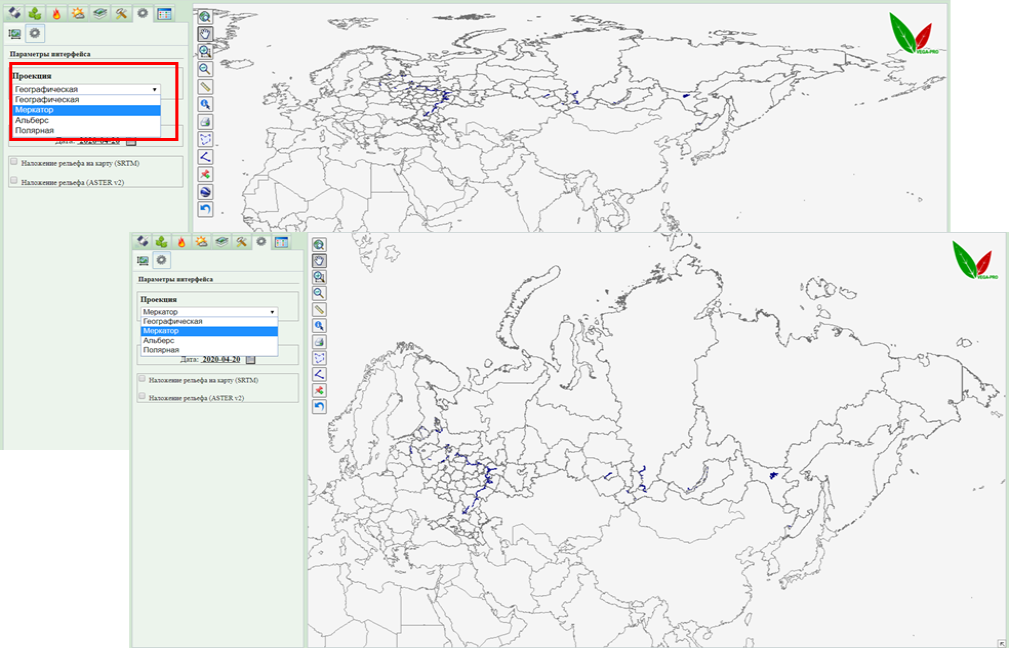Click the zoom out magnifier in background map toolbar
Image resolution: width=1009 pixels, height=648 pixels.
point(205,68)
